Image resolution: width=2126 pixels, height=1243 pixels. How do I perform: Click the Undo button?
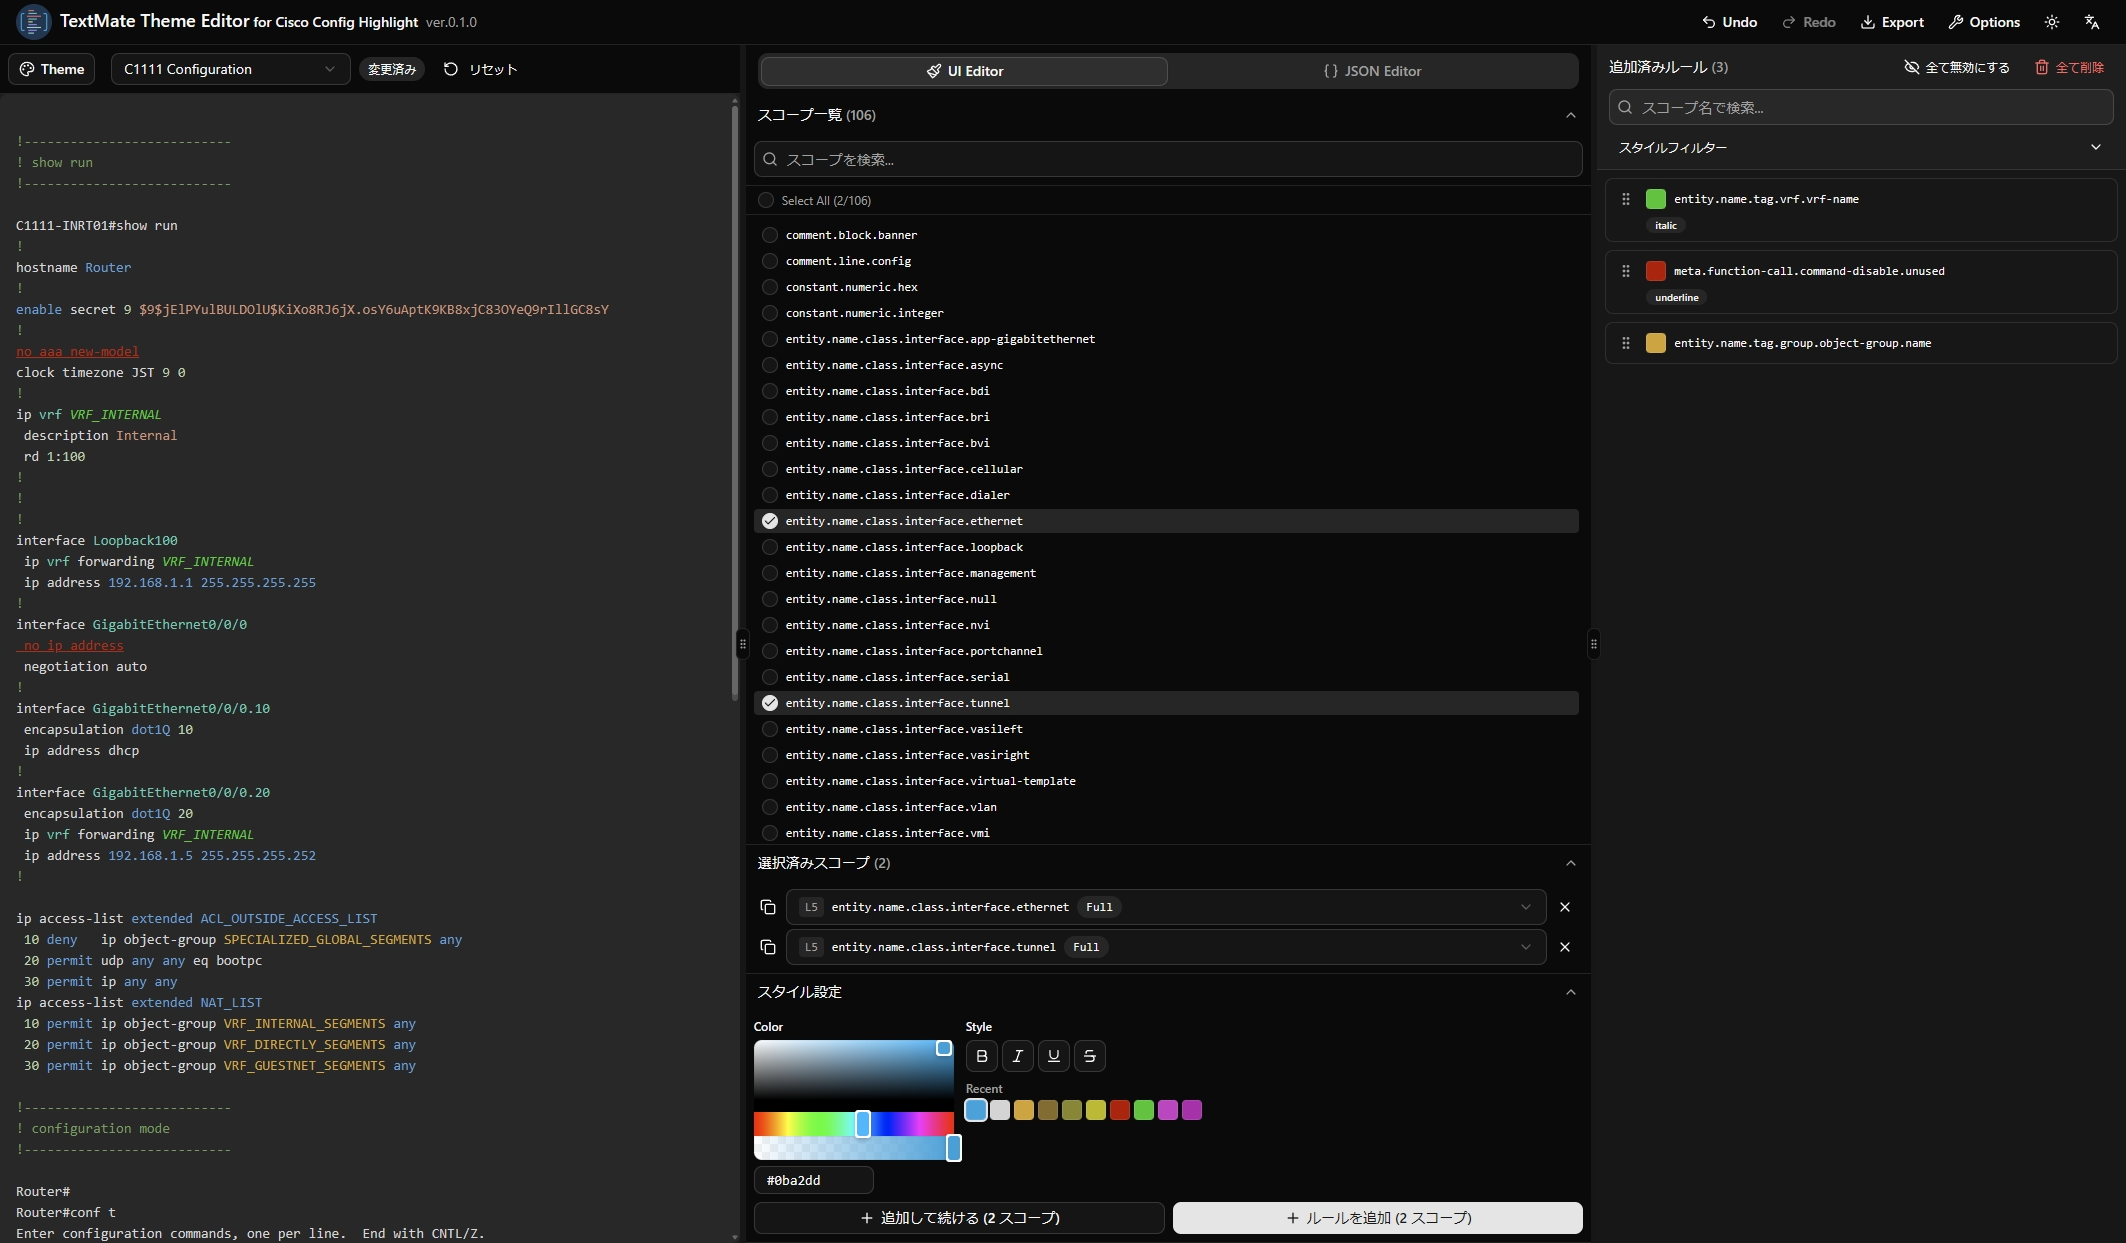1730,22
